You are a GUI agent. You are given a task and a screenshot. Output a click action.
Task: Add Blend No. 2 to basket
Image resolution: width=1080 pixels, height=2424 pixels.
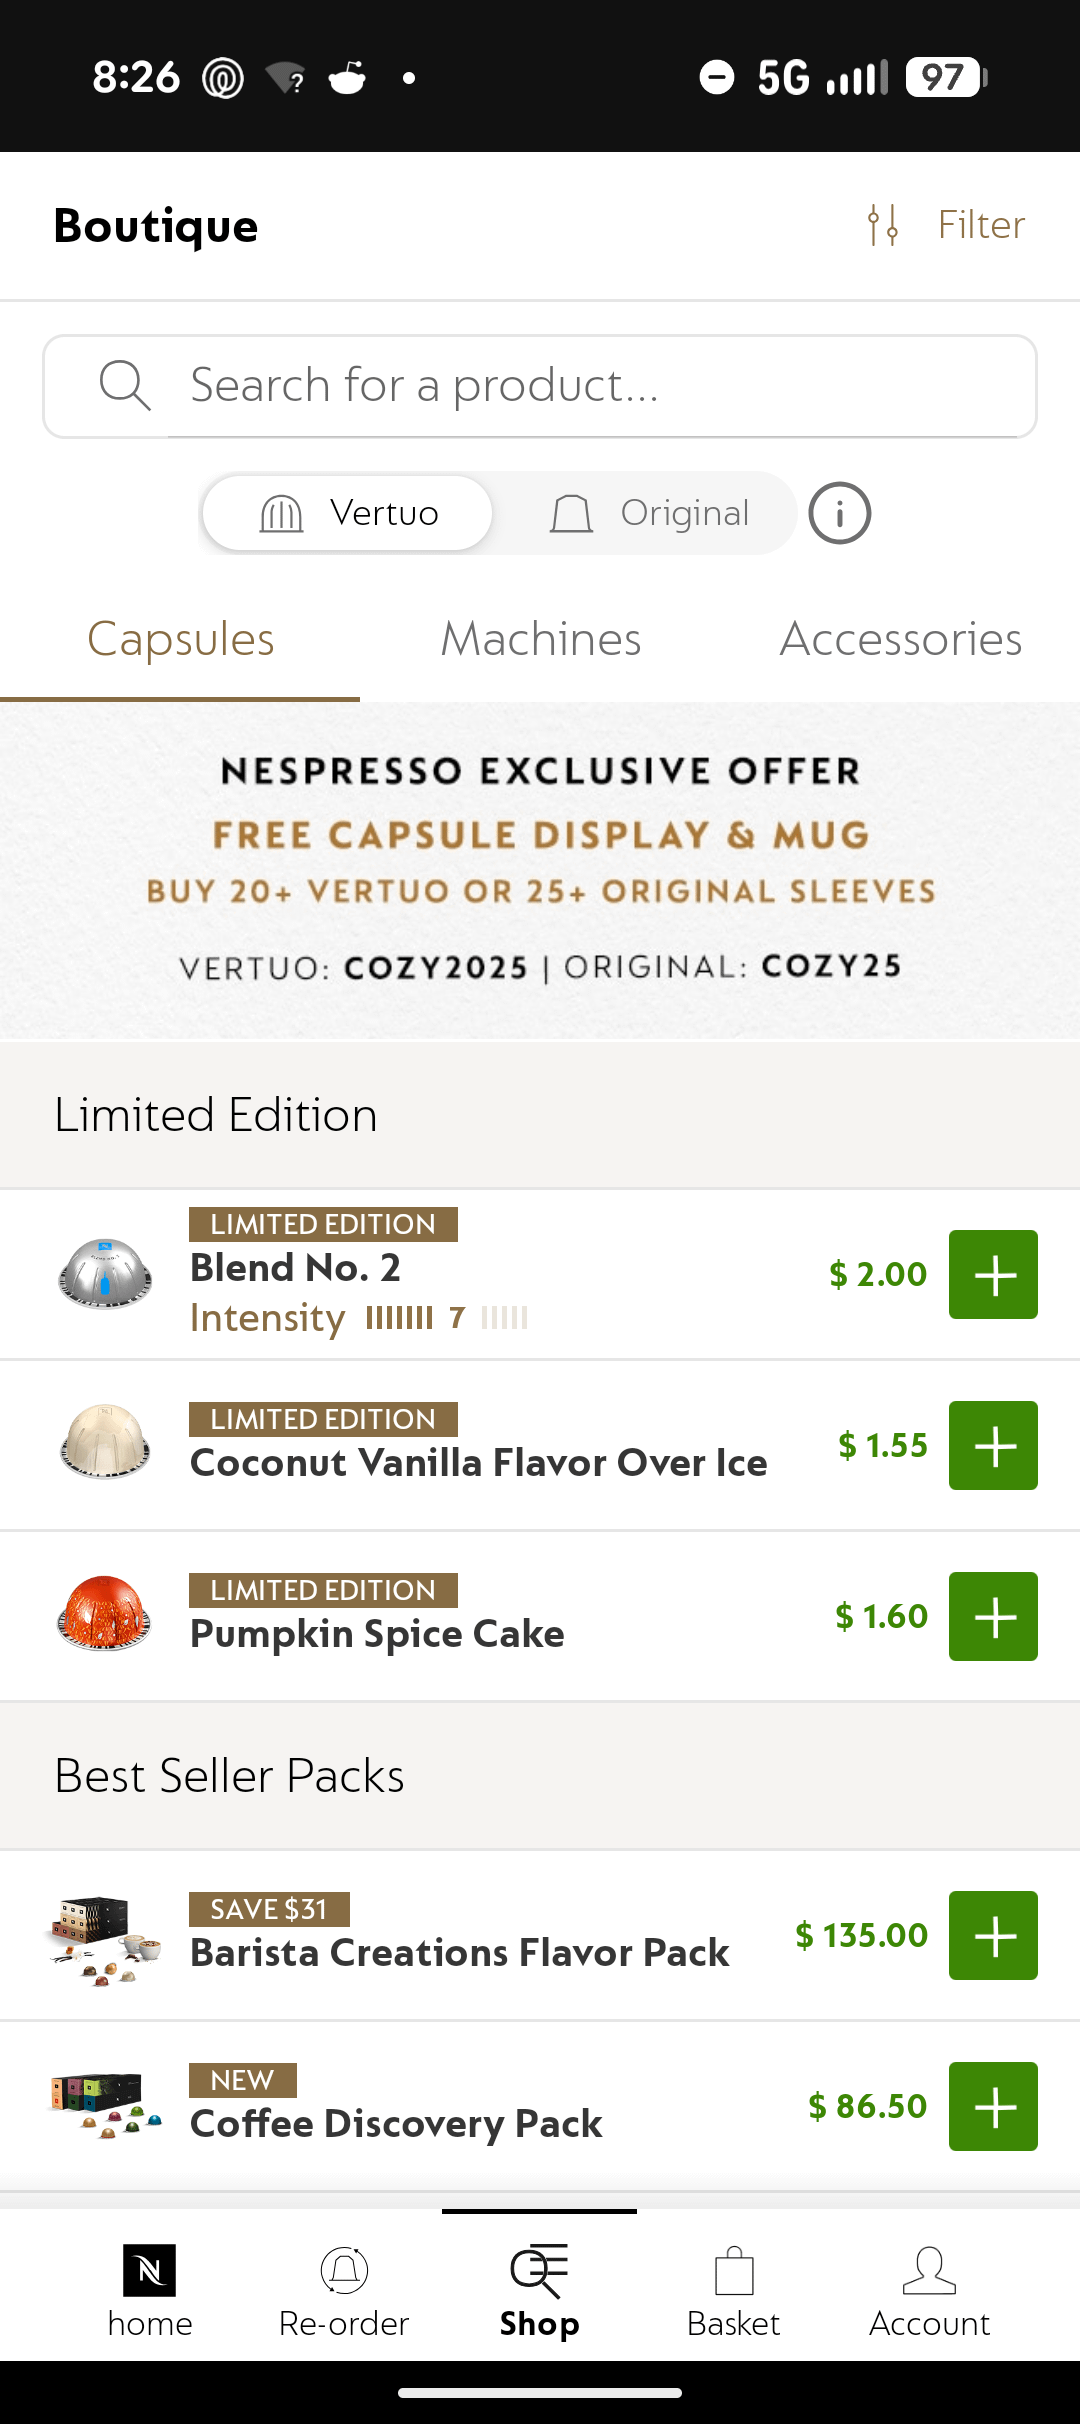pos(993,1275)
